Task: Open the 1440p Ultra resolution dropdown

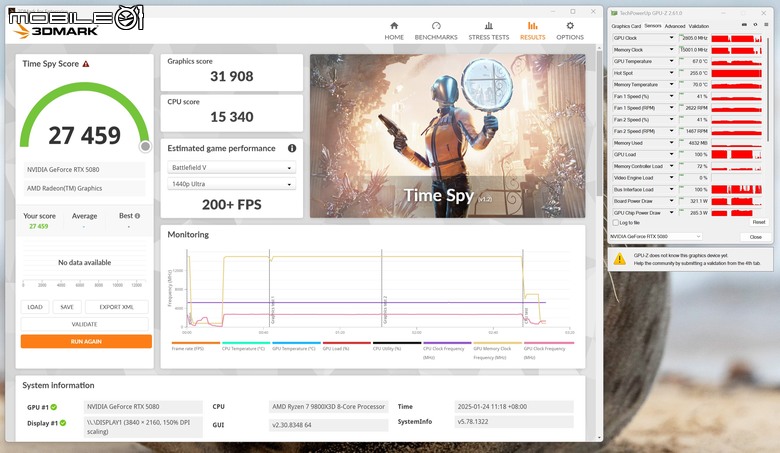Action: coord(232,184)
